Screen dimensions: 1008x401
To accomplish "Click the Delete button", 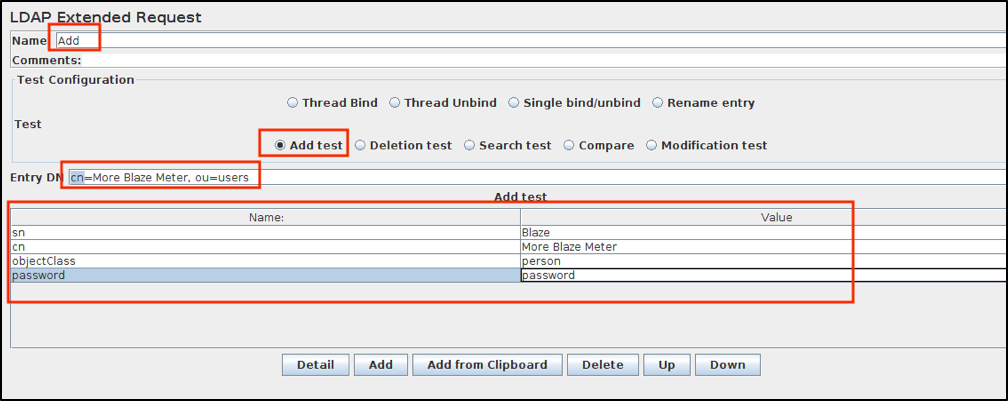I will coord(602,365).
